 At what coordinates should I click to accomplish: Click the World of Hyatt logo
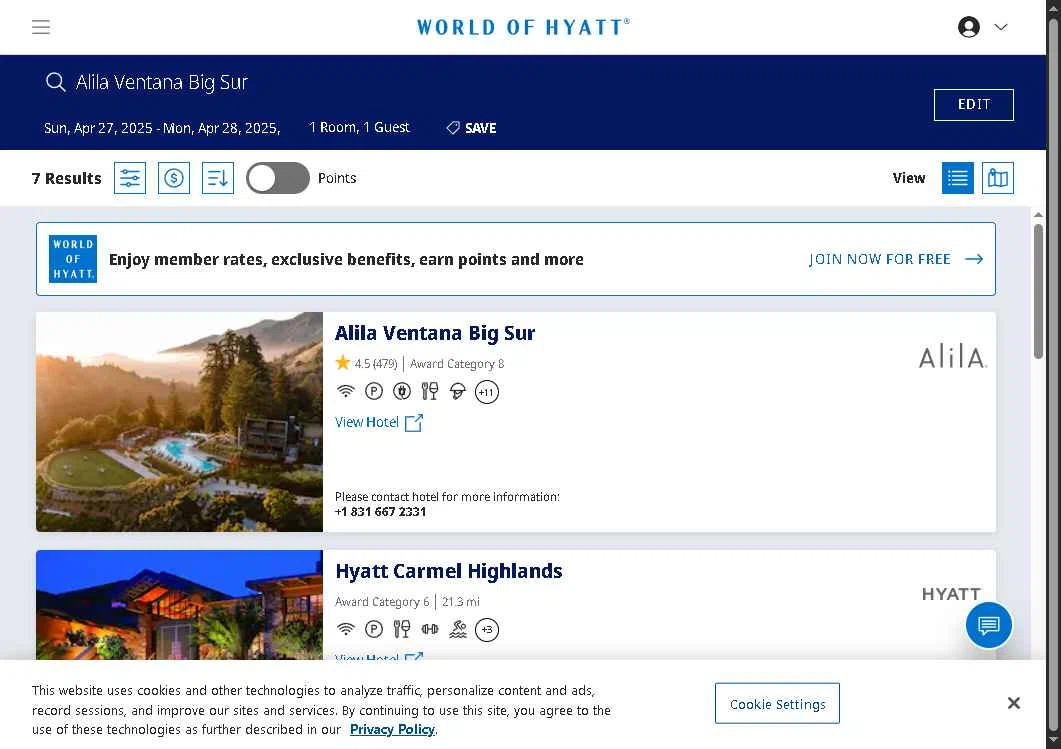coord(523,27)
